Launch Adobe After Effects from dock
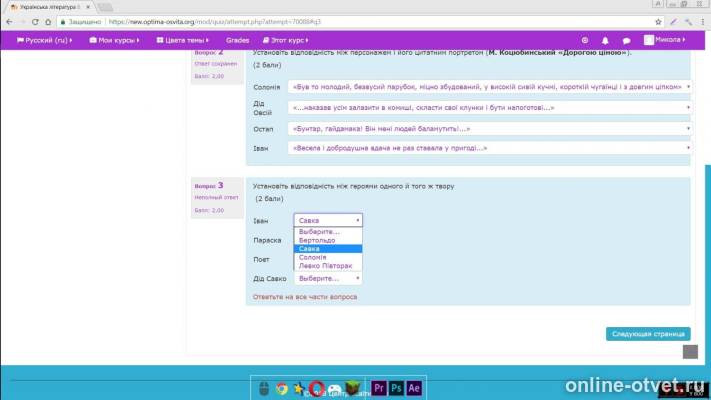This screenshot has width=711, height=400. coord(414,388)
